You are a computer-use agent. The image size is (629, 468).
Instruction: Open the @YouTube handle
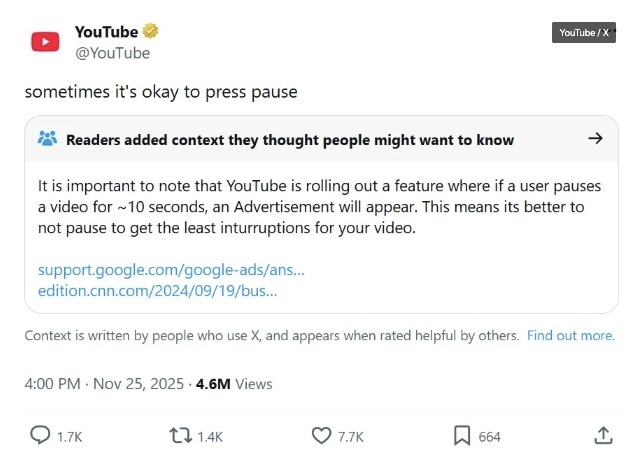[x=112, y=53]
